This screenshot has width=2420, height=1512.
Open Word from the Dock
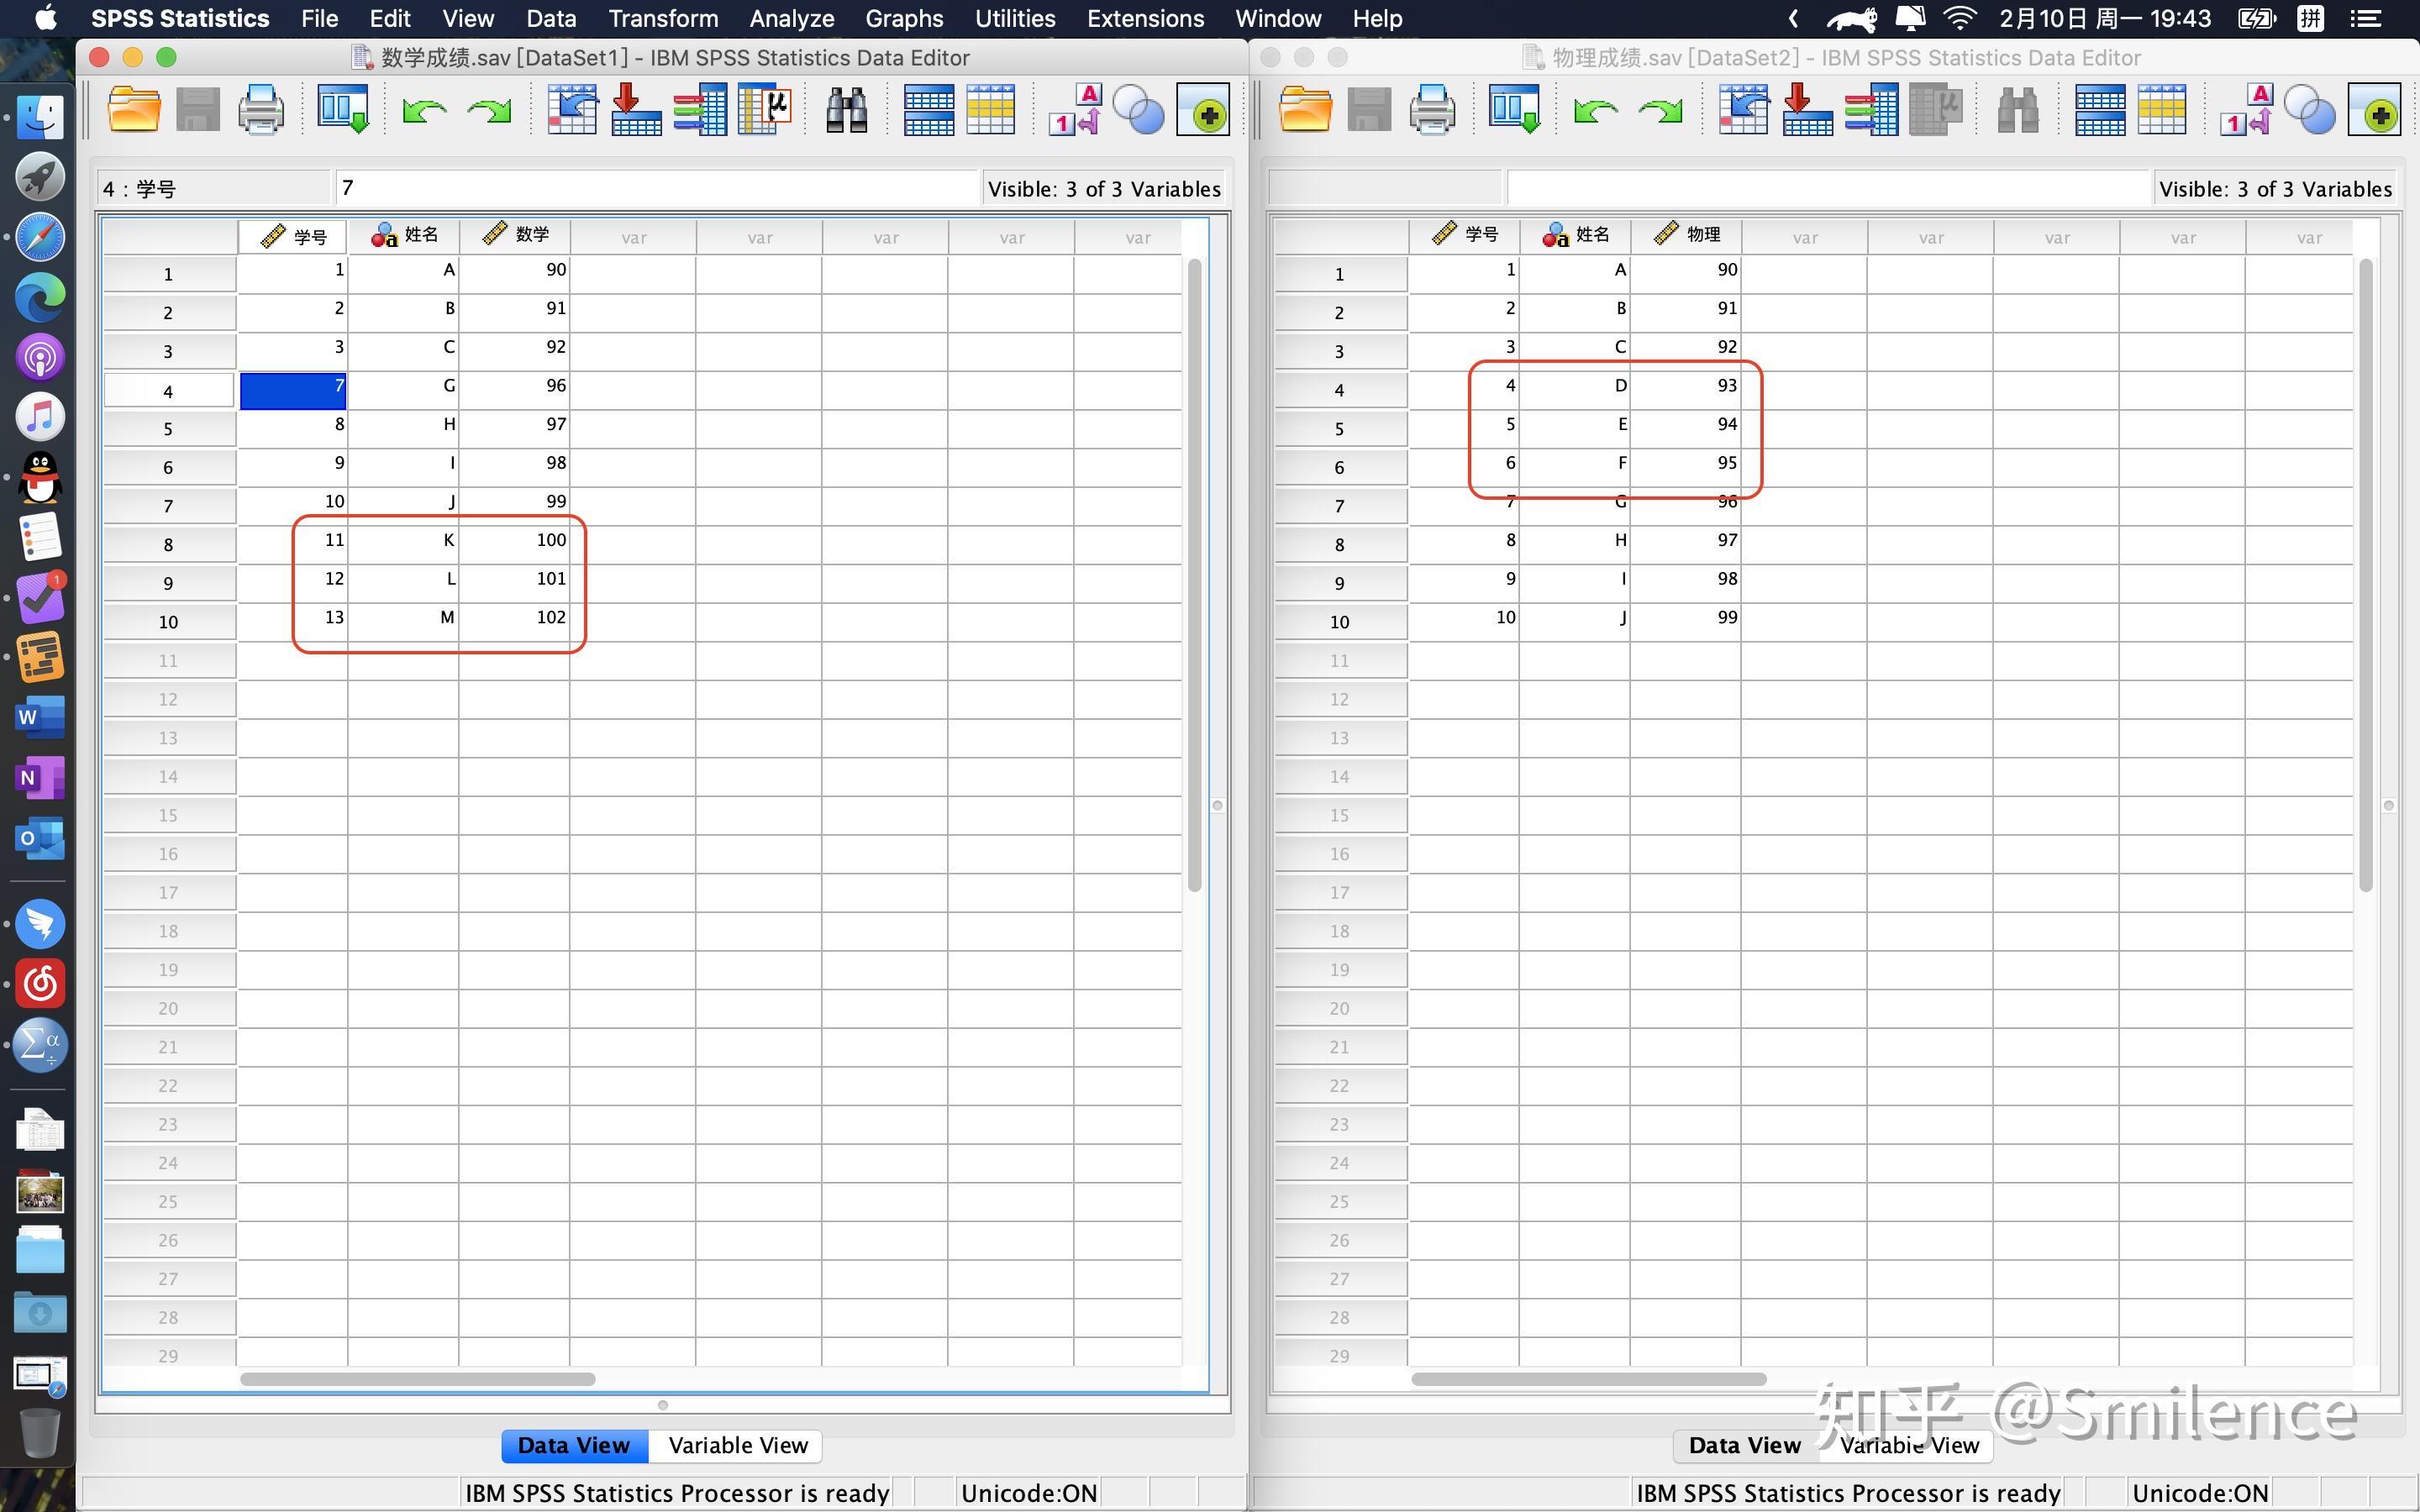40,717
